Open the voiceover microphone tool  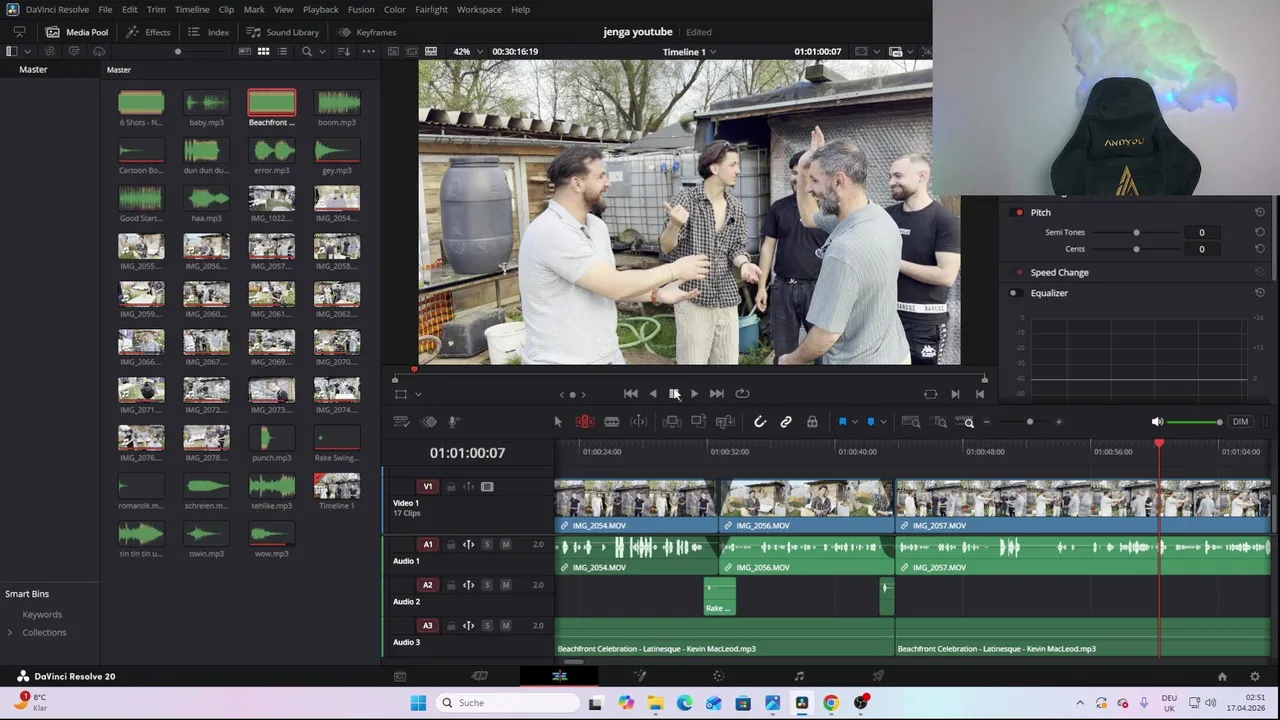coord(453,422)
